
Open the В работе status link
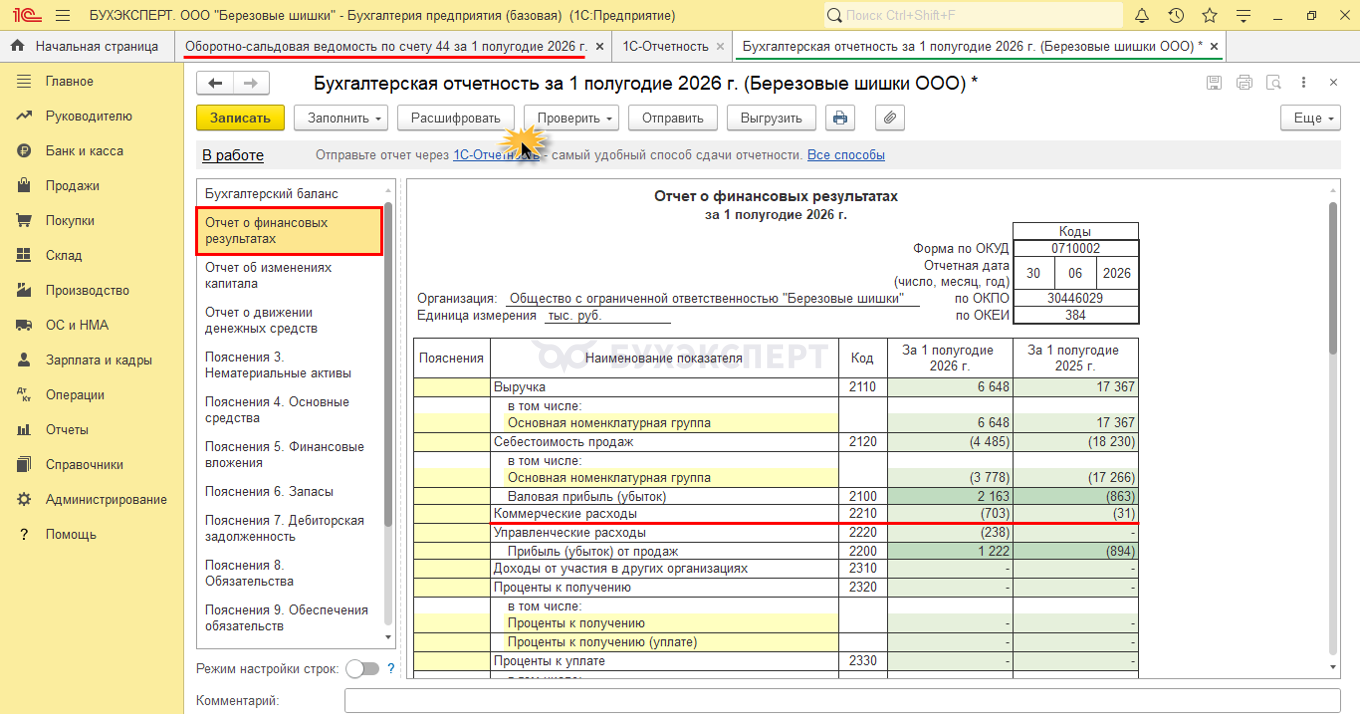click(233, 155)
